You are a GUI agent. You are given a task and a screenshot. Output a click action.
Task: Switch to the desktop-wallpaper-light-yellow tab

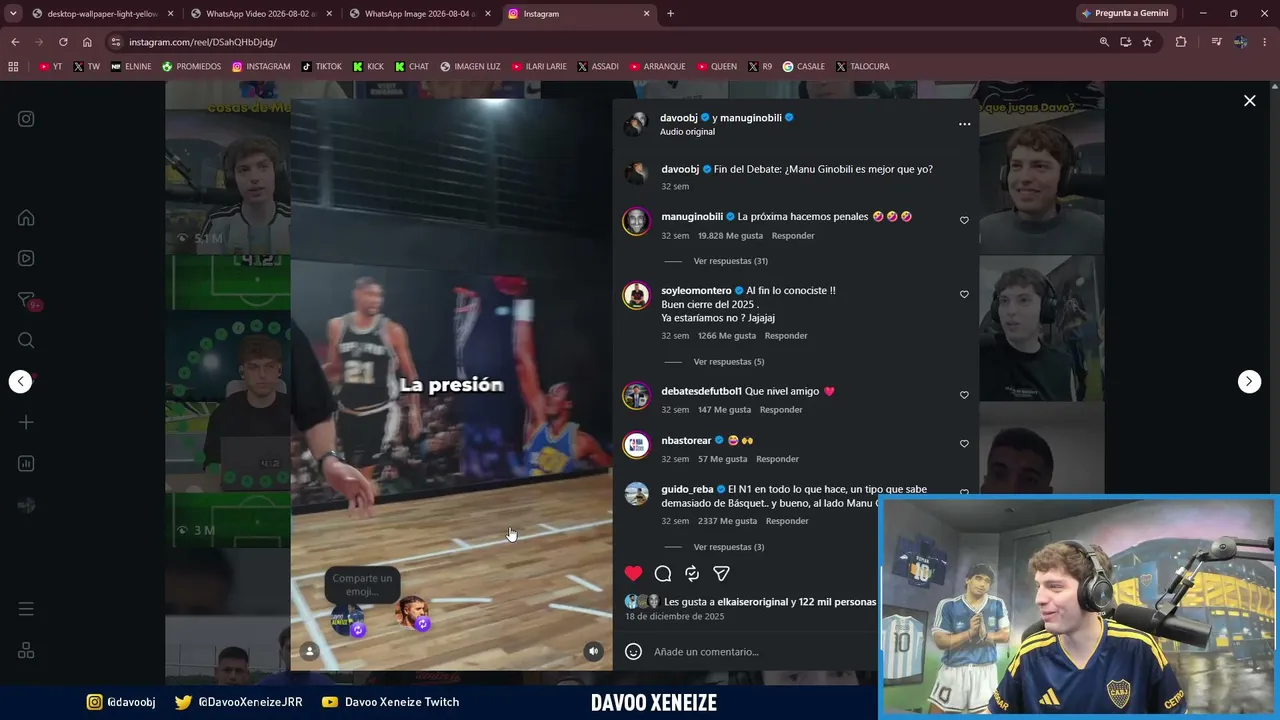pos(103,14)
